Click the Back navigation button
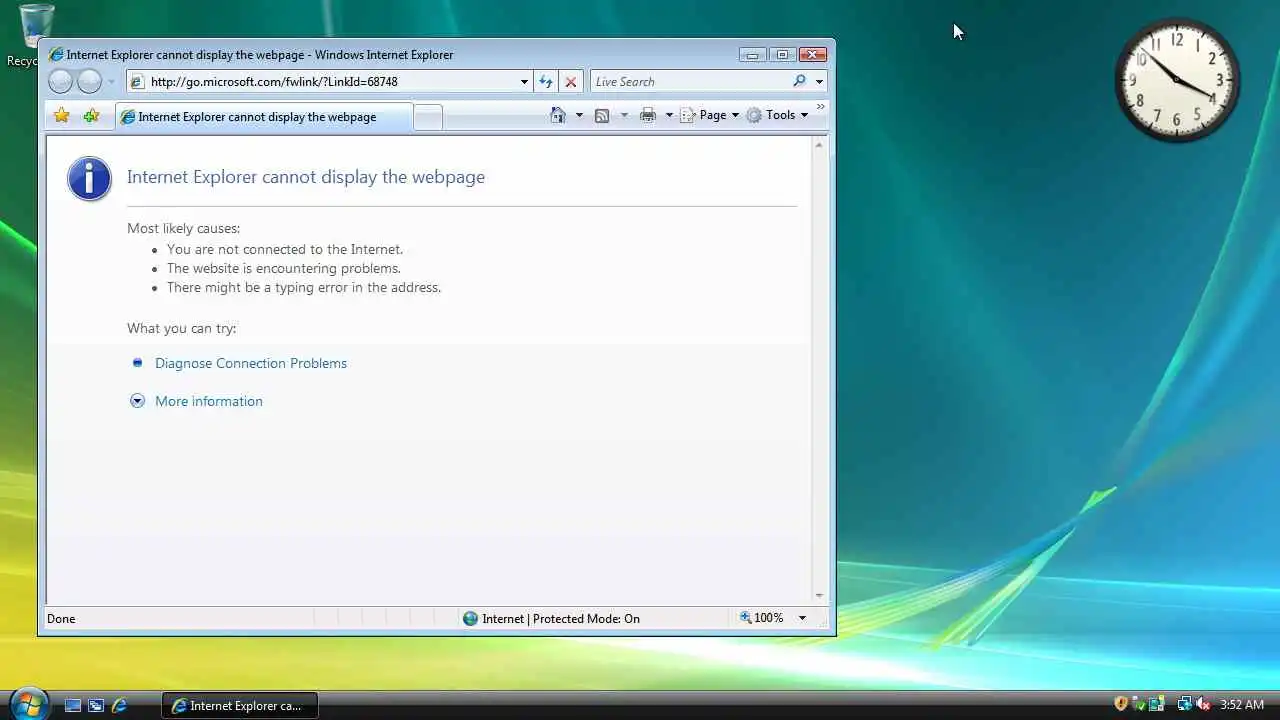The height and width of the screenshot is (720, 1280). (61, 82)
